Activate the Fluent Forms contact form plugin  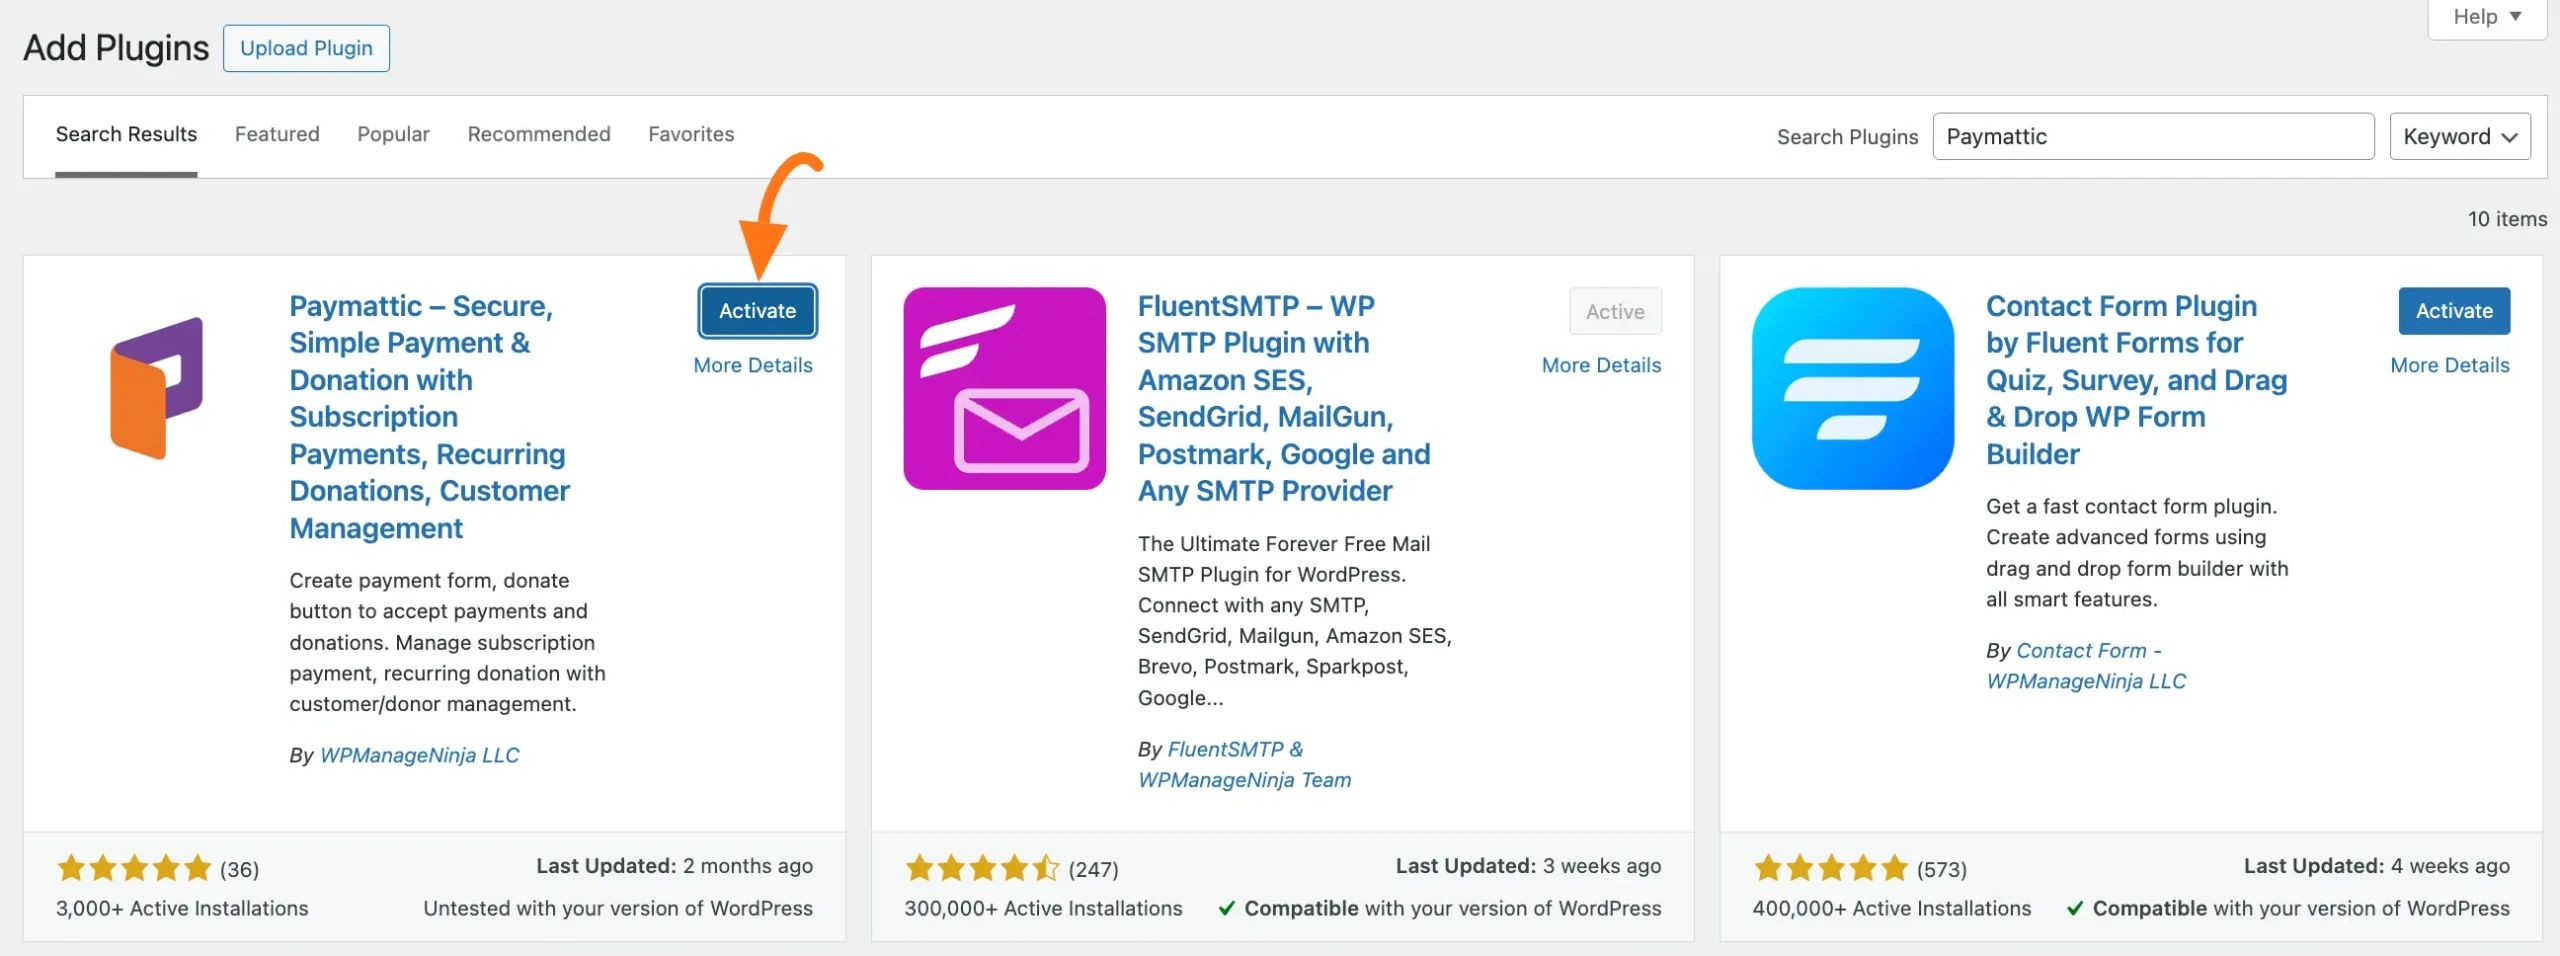2454,311
